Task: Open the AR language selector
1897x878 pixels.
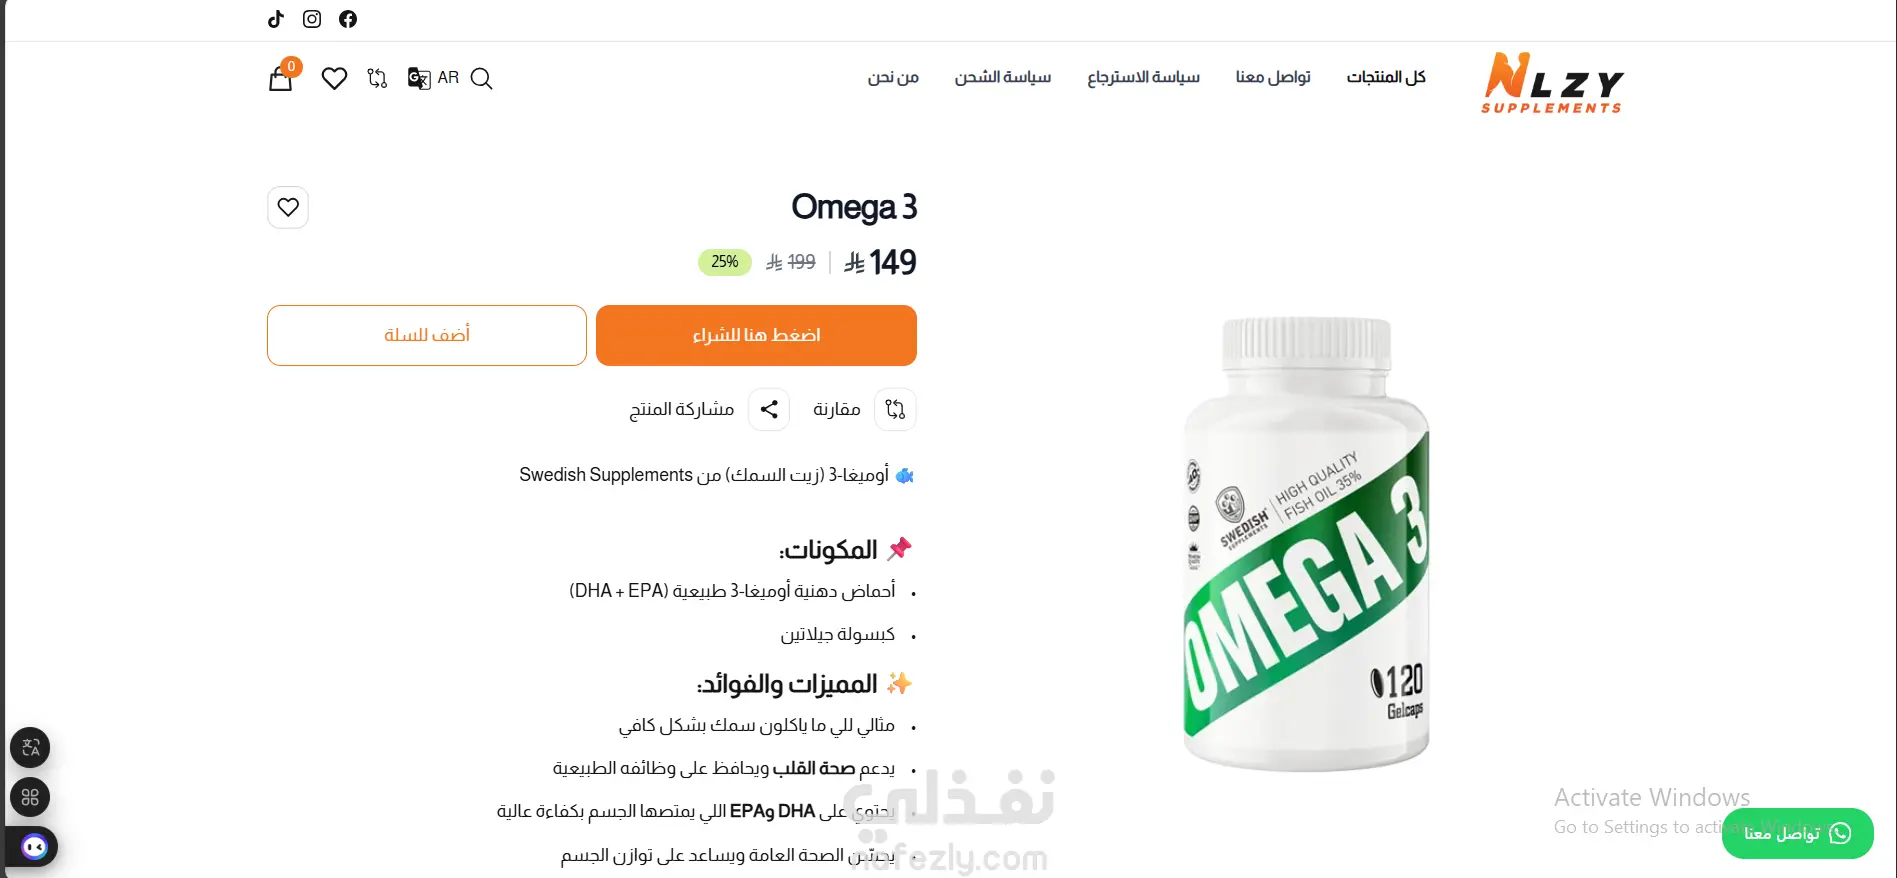Action: pos(433,78)
